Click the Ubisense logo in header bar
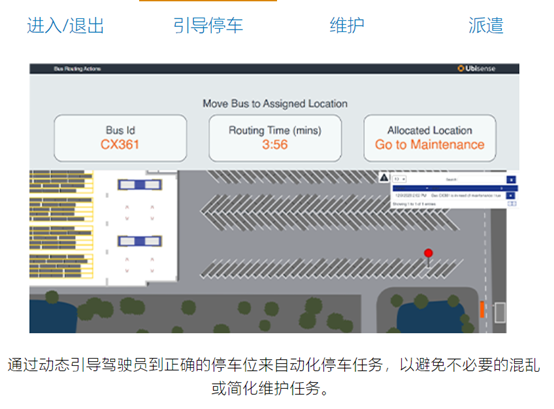Screen dimensions: 554x409 click(476, 69)
